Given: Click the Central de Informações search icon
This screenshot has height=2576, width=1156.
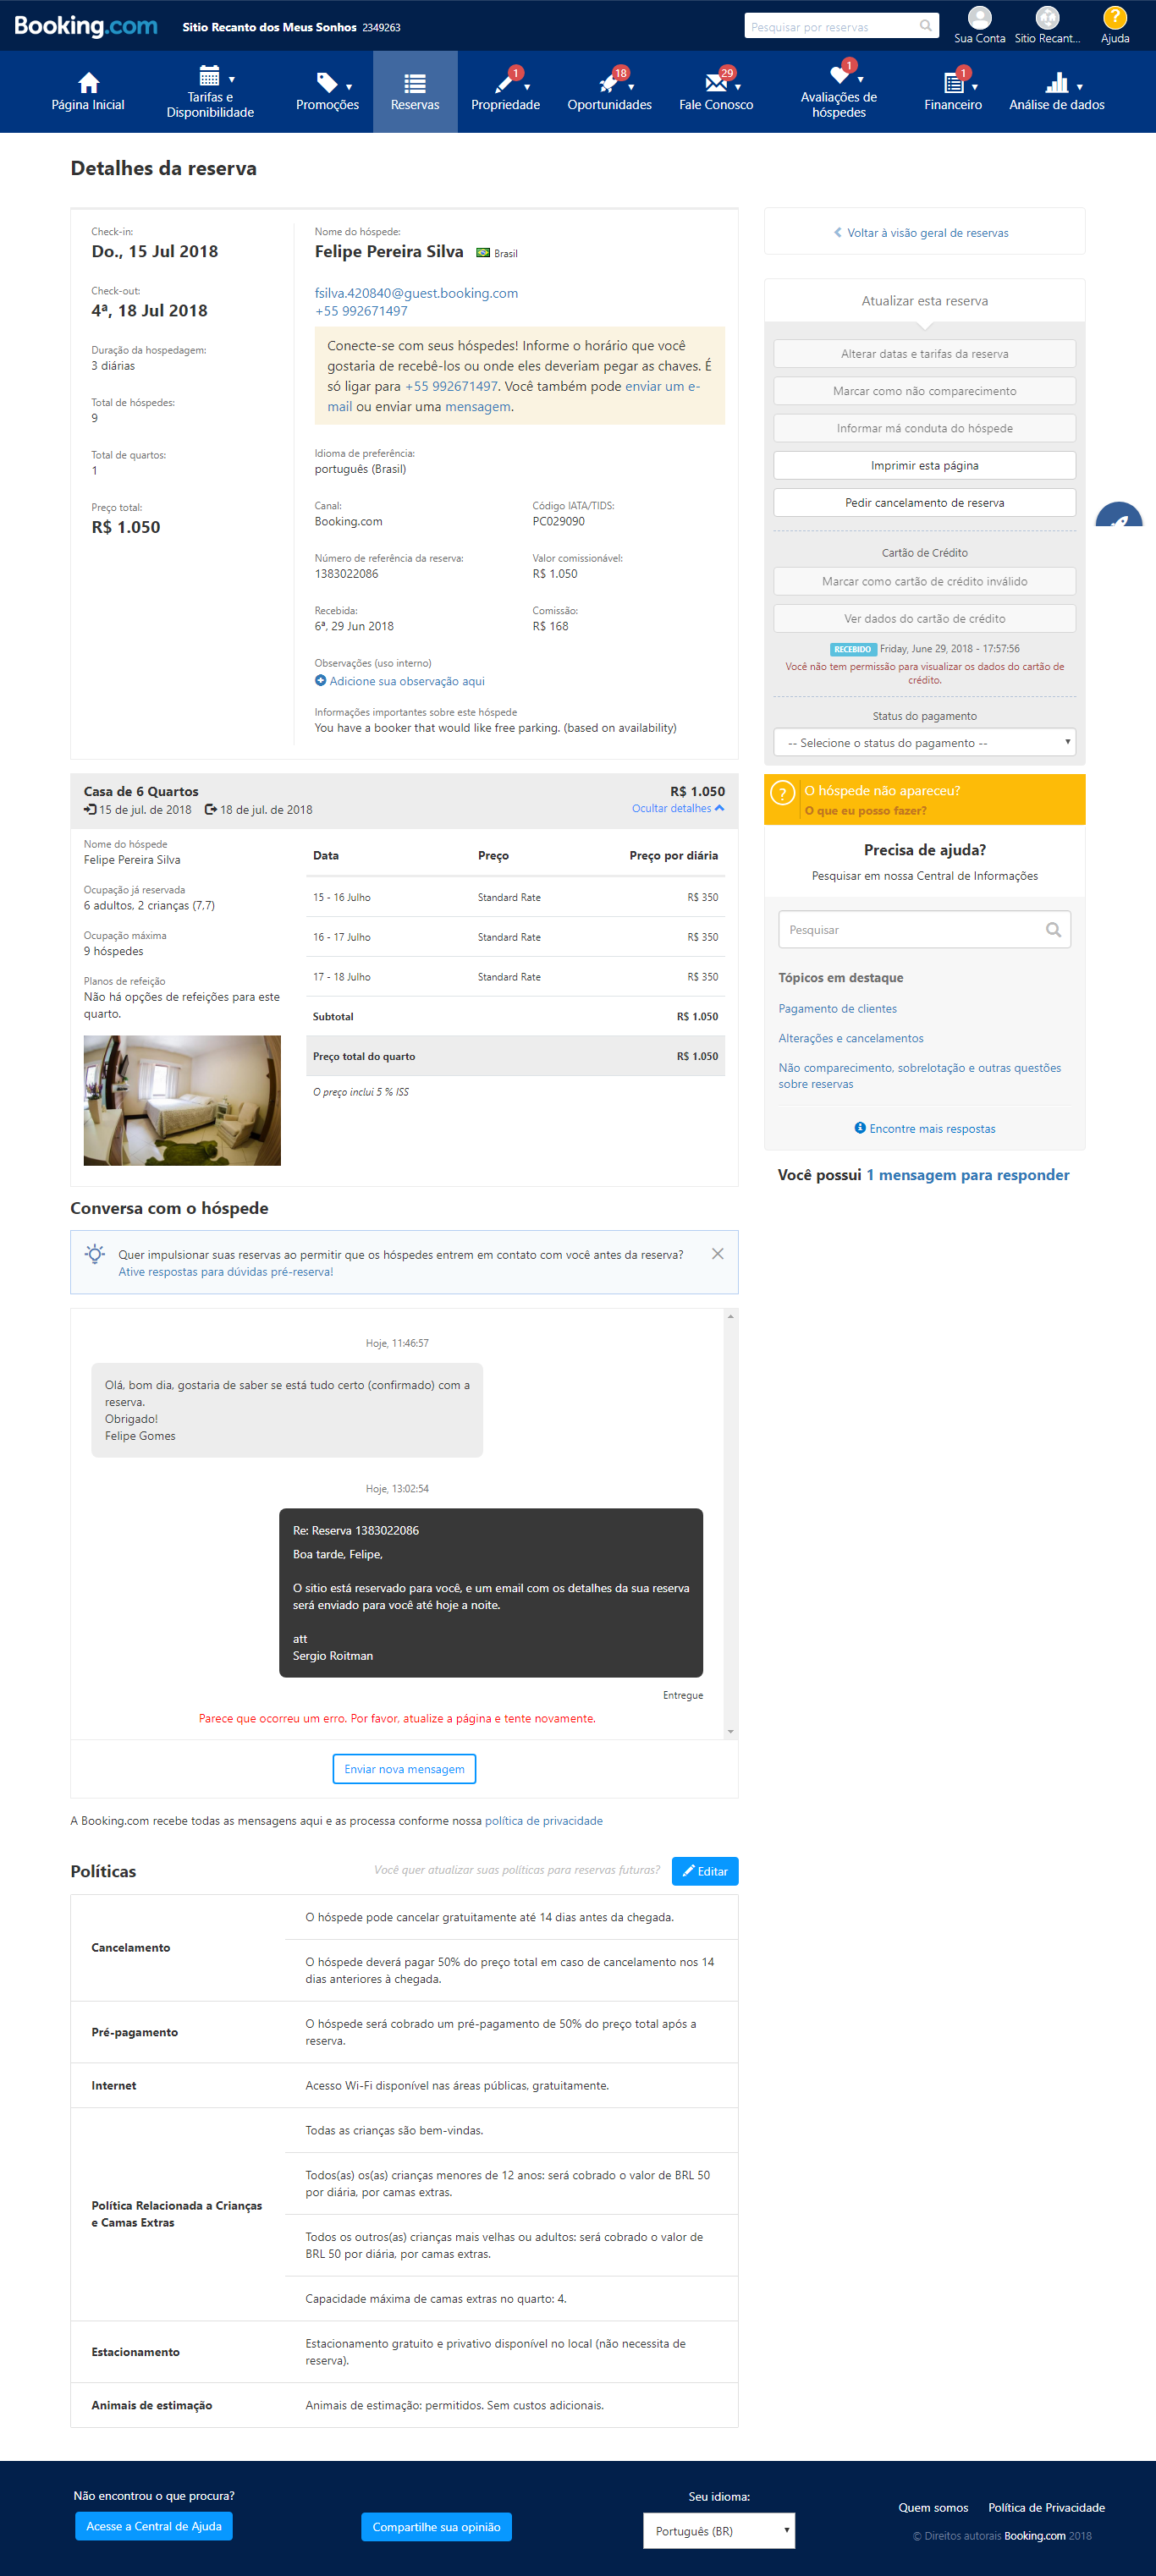Looking at the screenshot, I should 1052,930.
